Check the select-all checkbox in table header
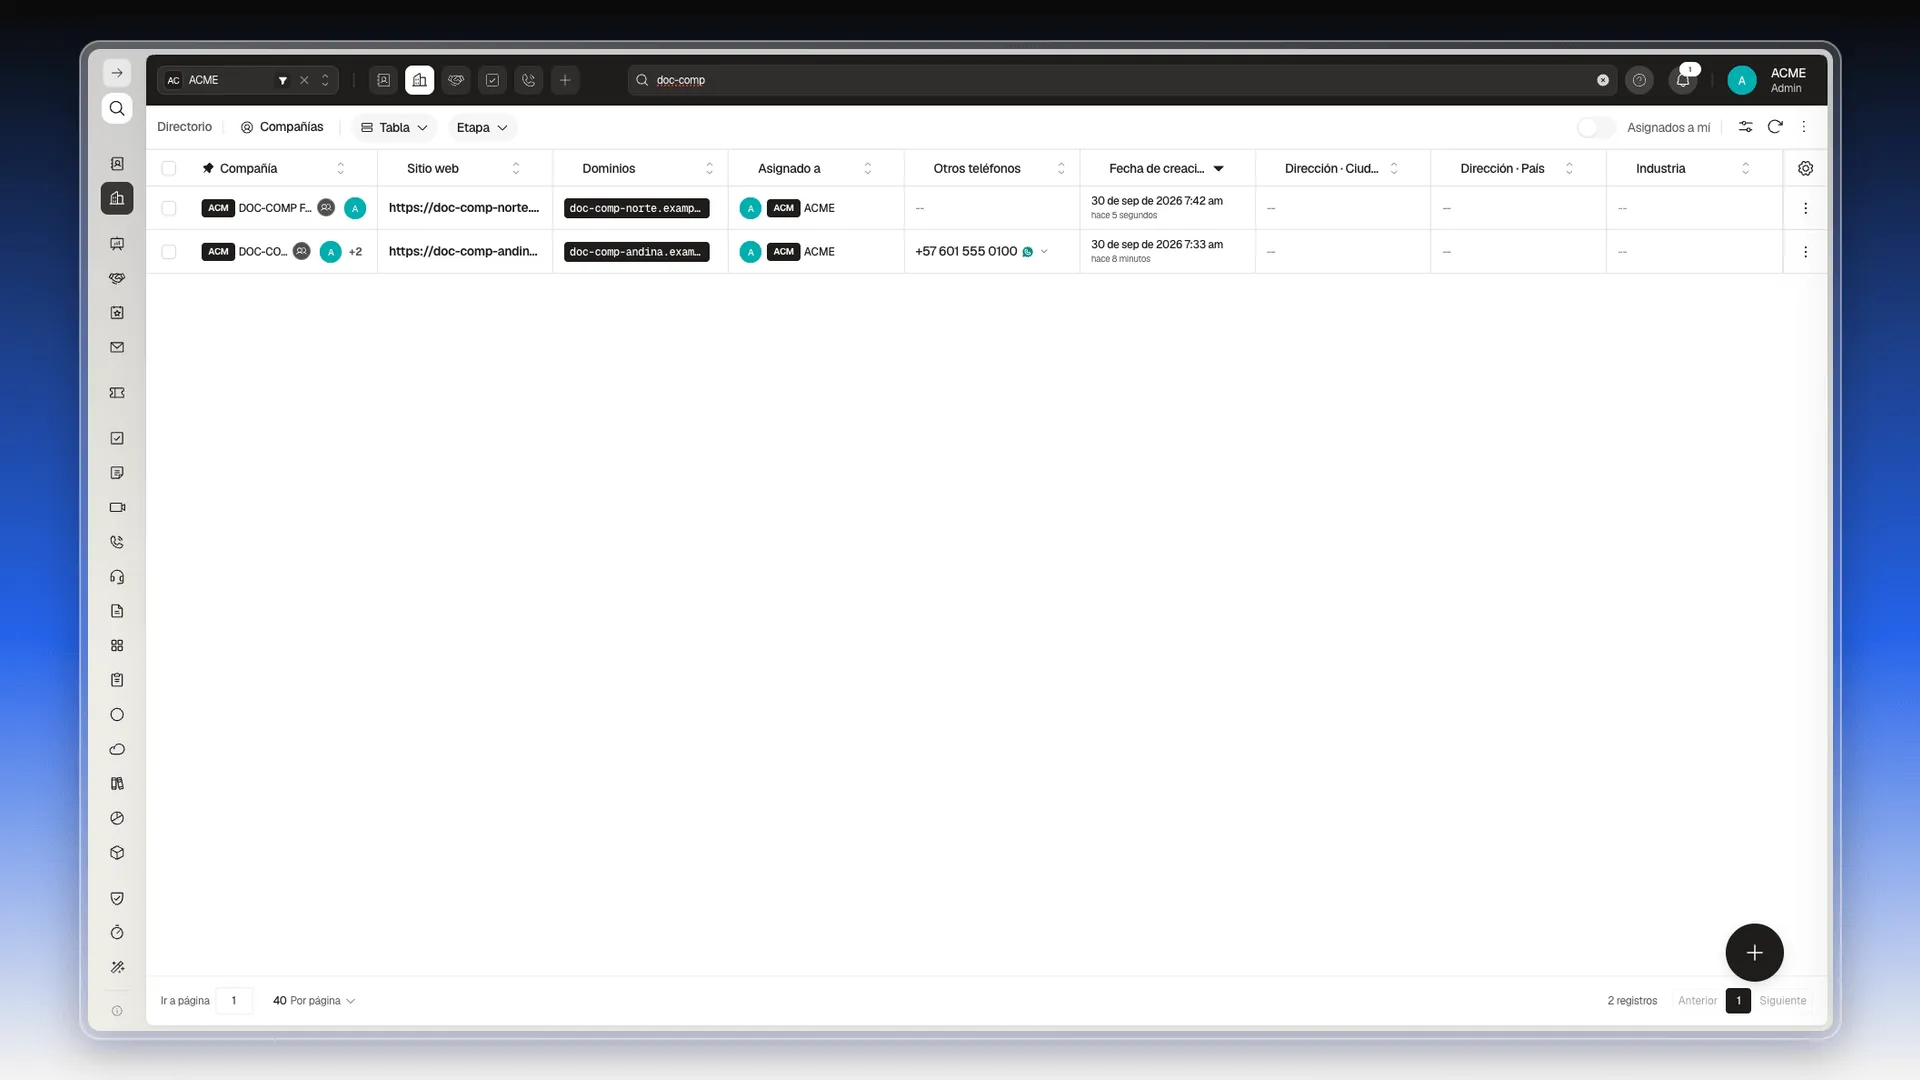Viewport: 1920px width, 1080px height. [x=169, y=168]
